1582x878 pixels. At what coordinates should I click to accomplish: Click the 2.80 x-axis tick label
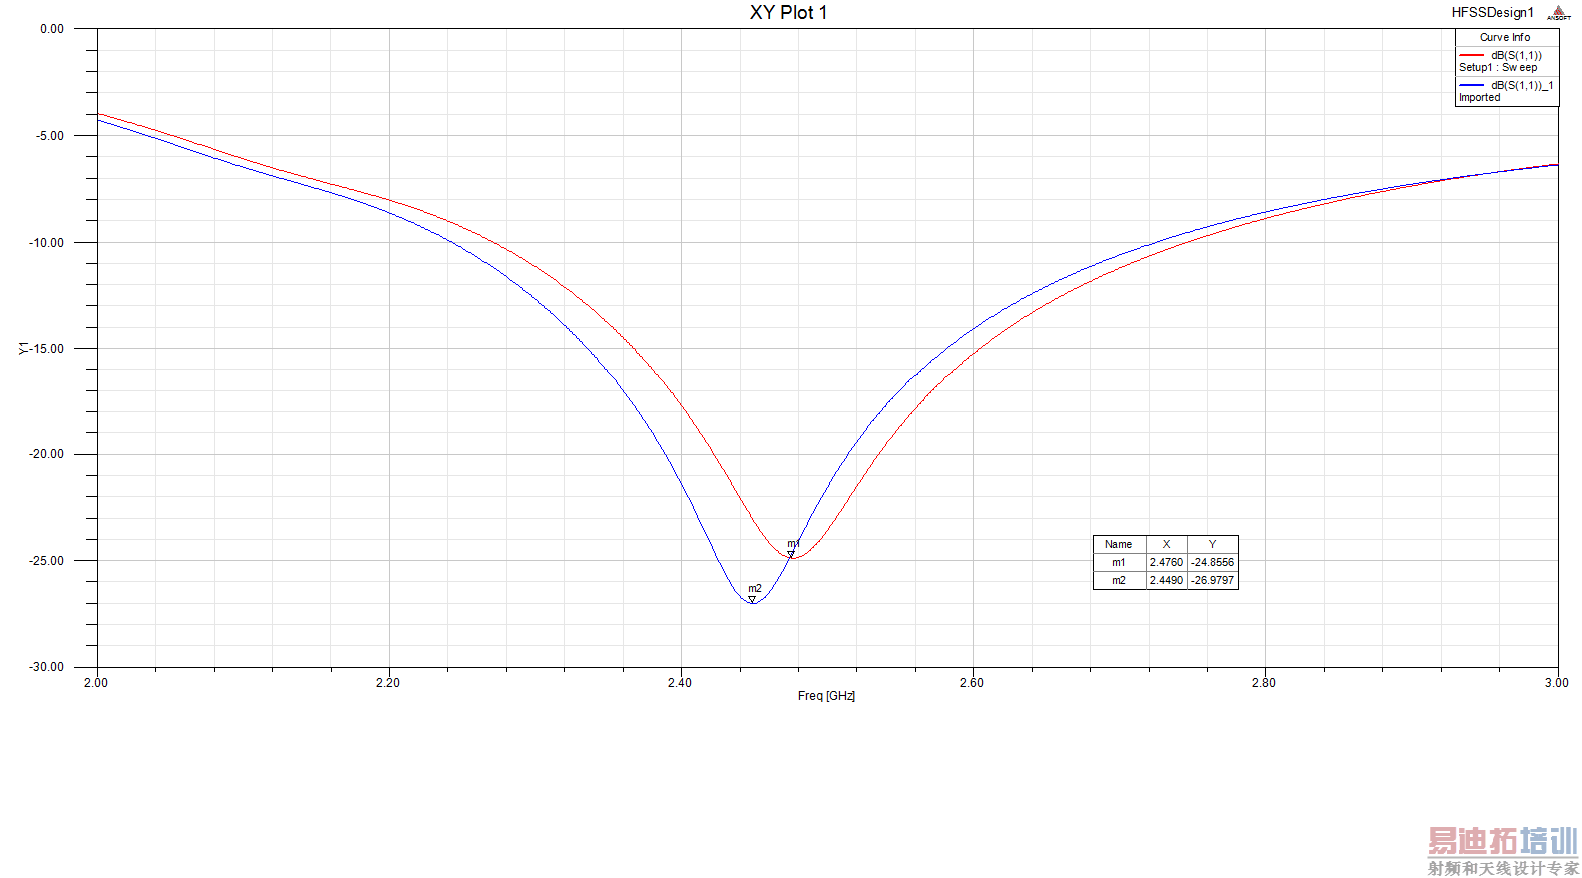click(1264, 683)
